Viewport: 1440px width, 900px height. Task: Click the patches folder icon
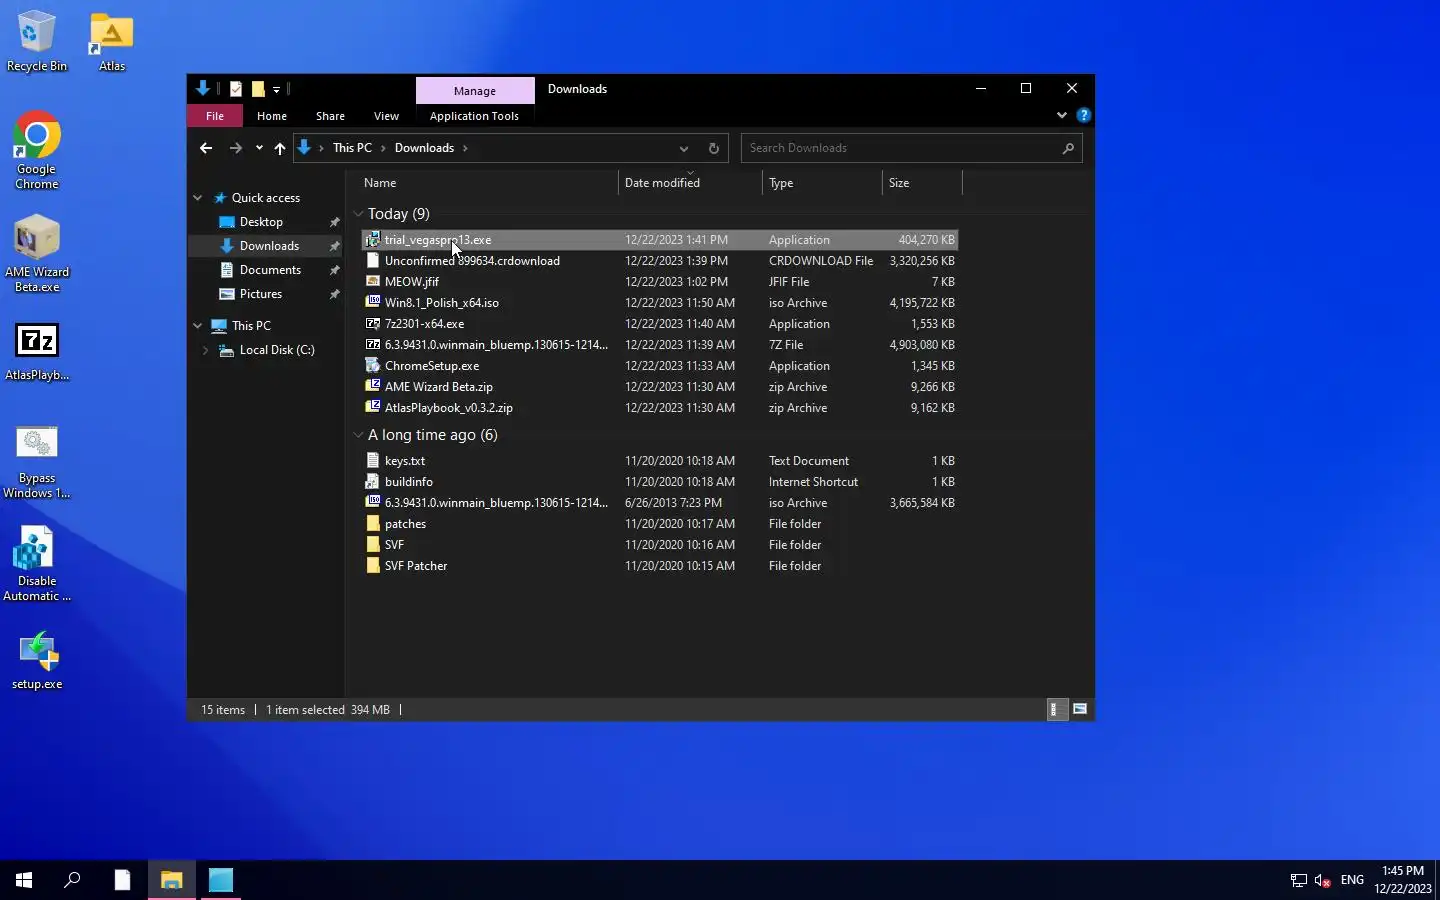(373, 524)
